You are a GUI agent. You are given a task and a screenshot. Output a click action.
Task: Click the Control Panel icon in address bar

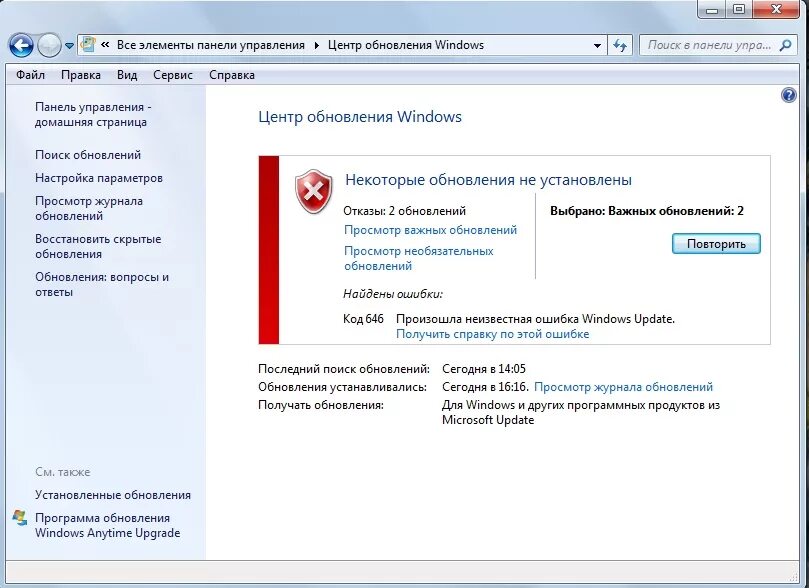click(88, 44)
